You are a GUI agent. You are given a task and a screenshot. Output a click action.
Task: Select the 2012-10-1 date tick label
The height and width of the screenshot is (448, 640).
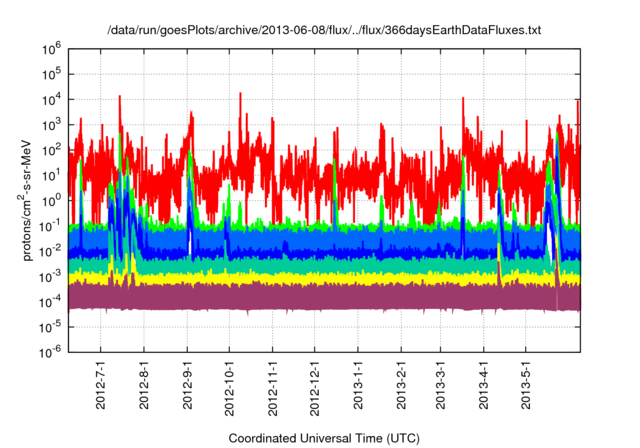coord(229,388)
